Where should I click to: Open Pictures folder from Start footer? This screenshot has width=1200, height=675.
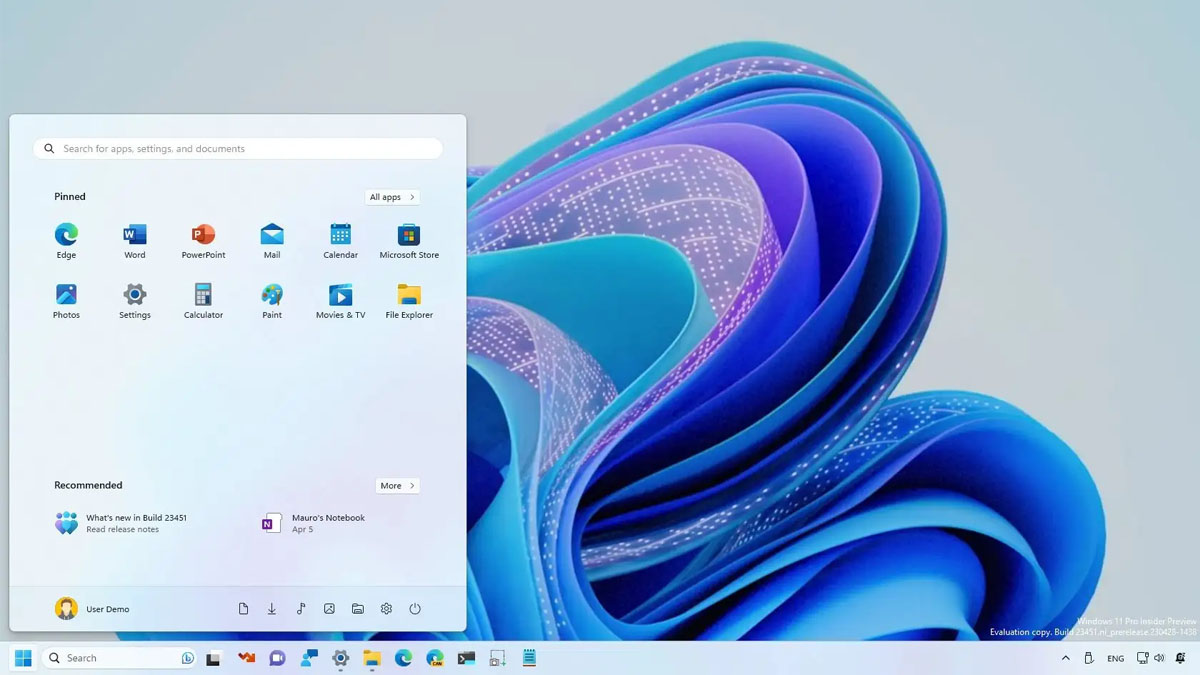tap(329, 609)
